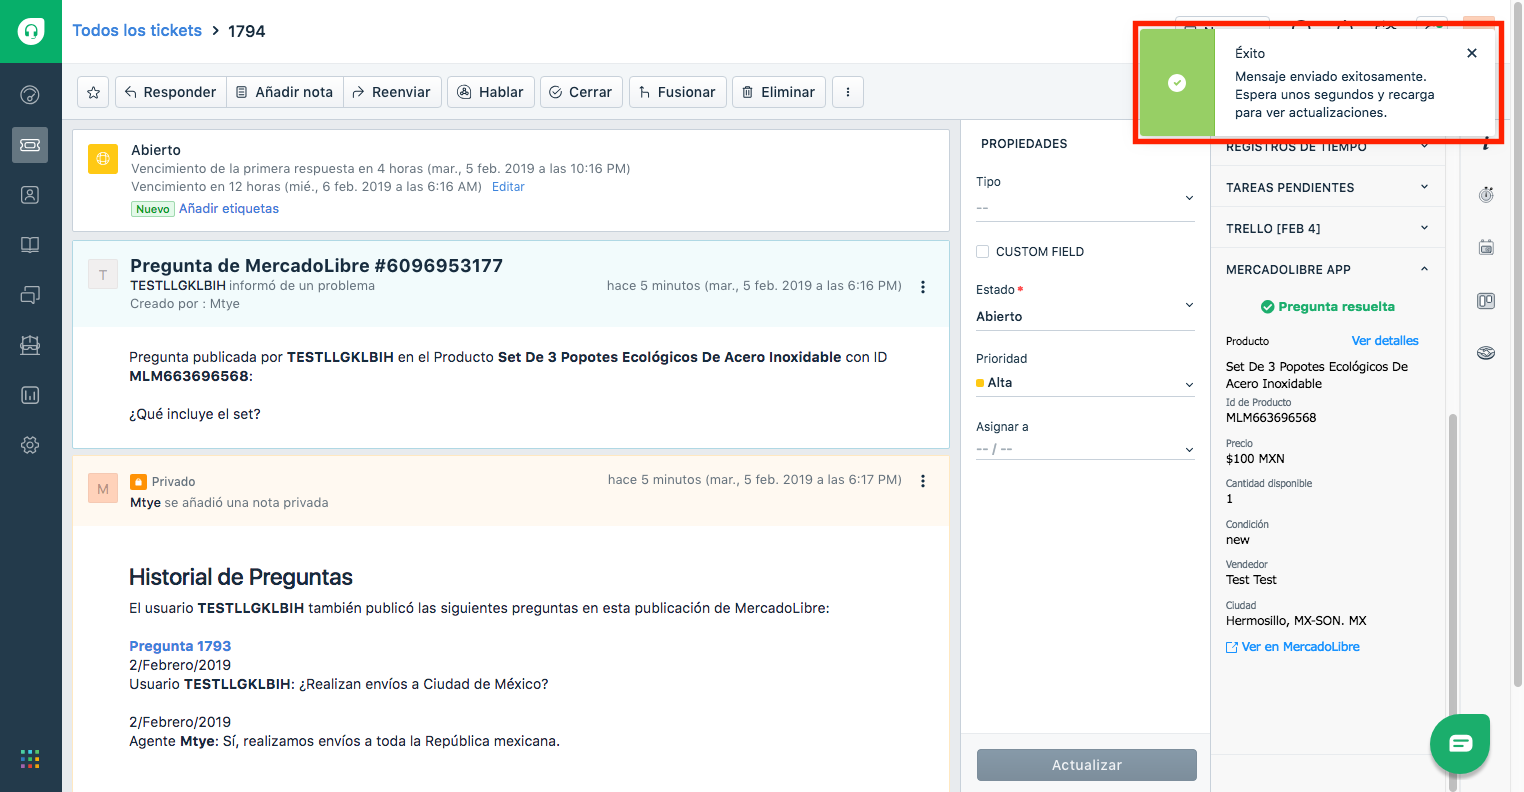Open the MercadoLibre app icon in right strip
This screenshot has height=792, width=1524.
(x=1486, y=352)
